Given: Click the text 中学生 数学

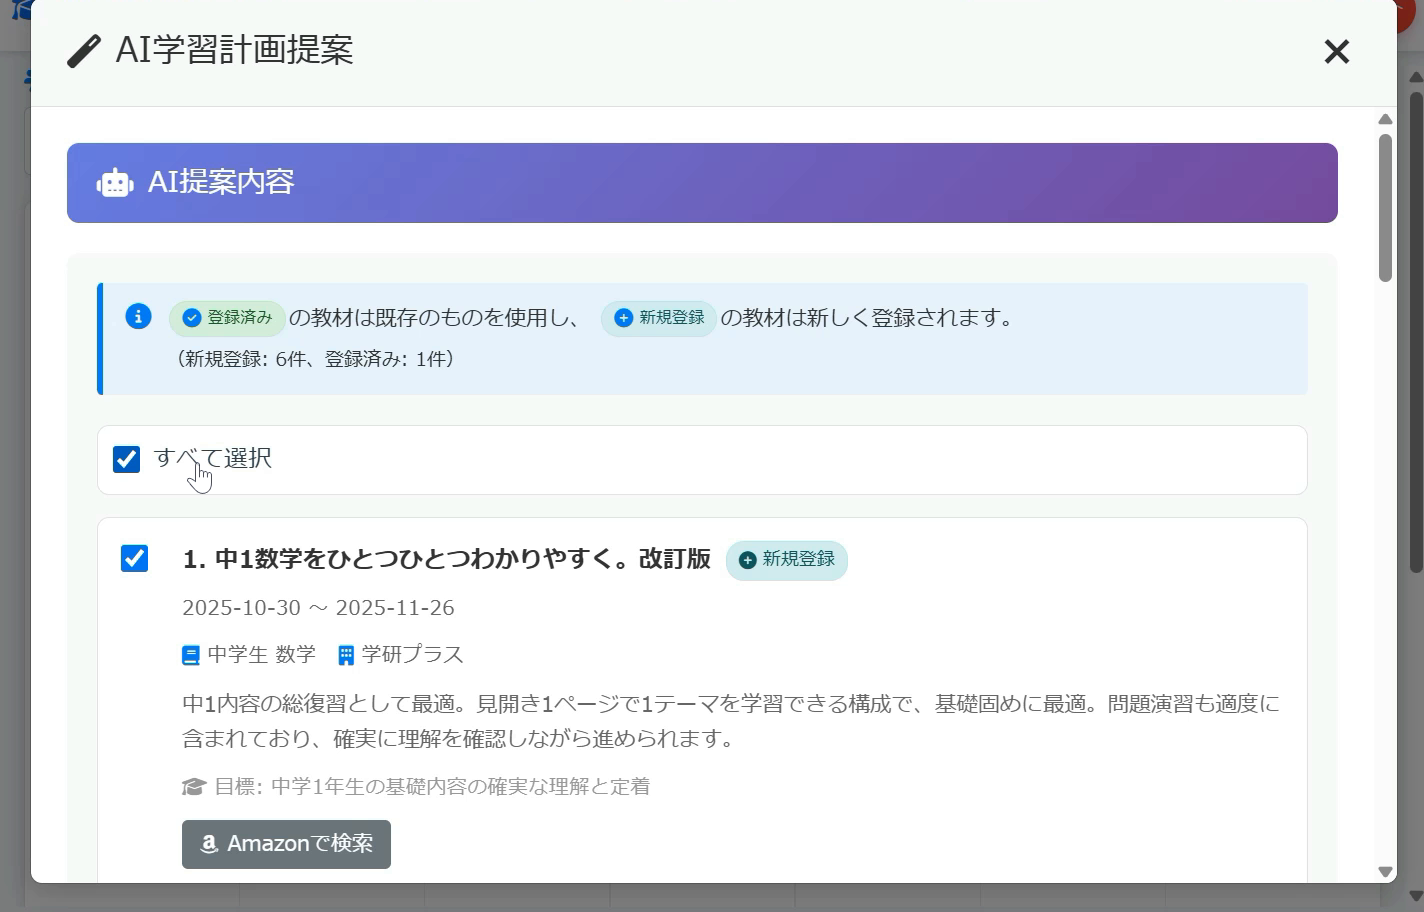Looking at the screenshot, I should (261, 655).
